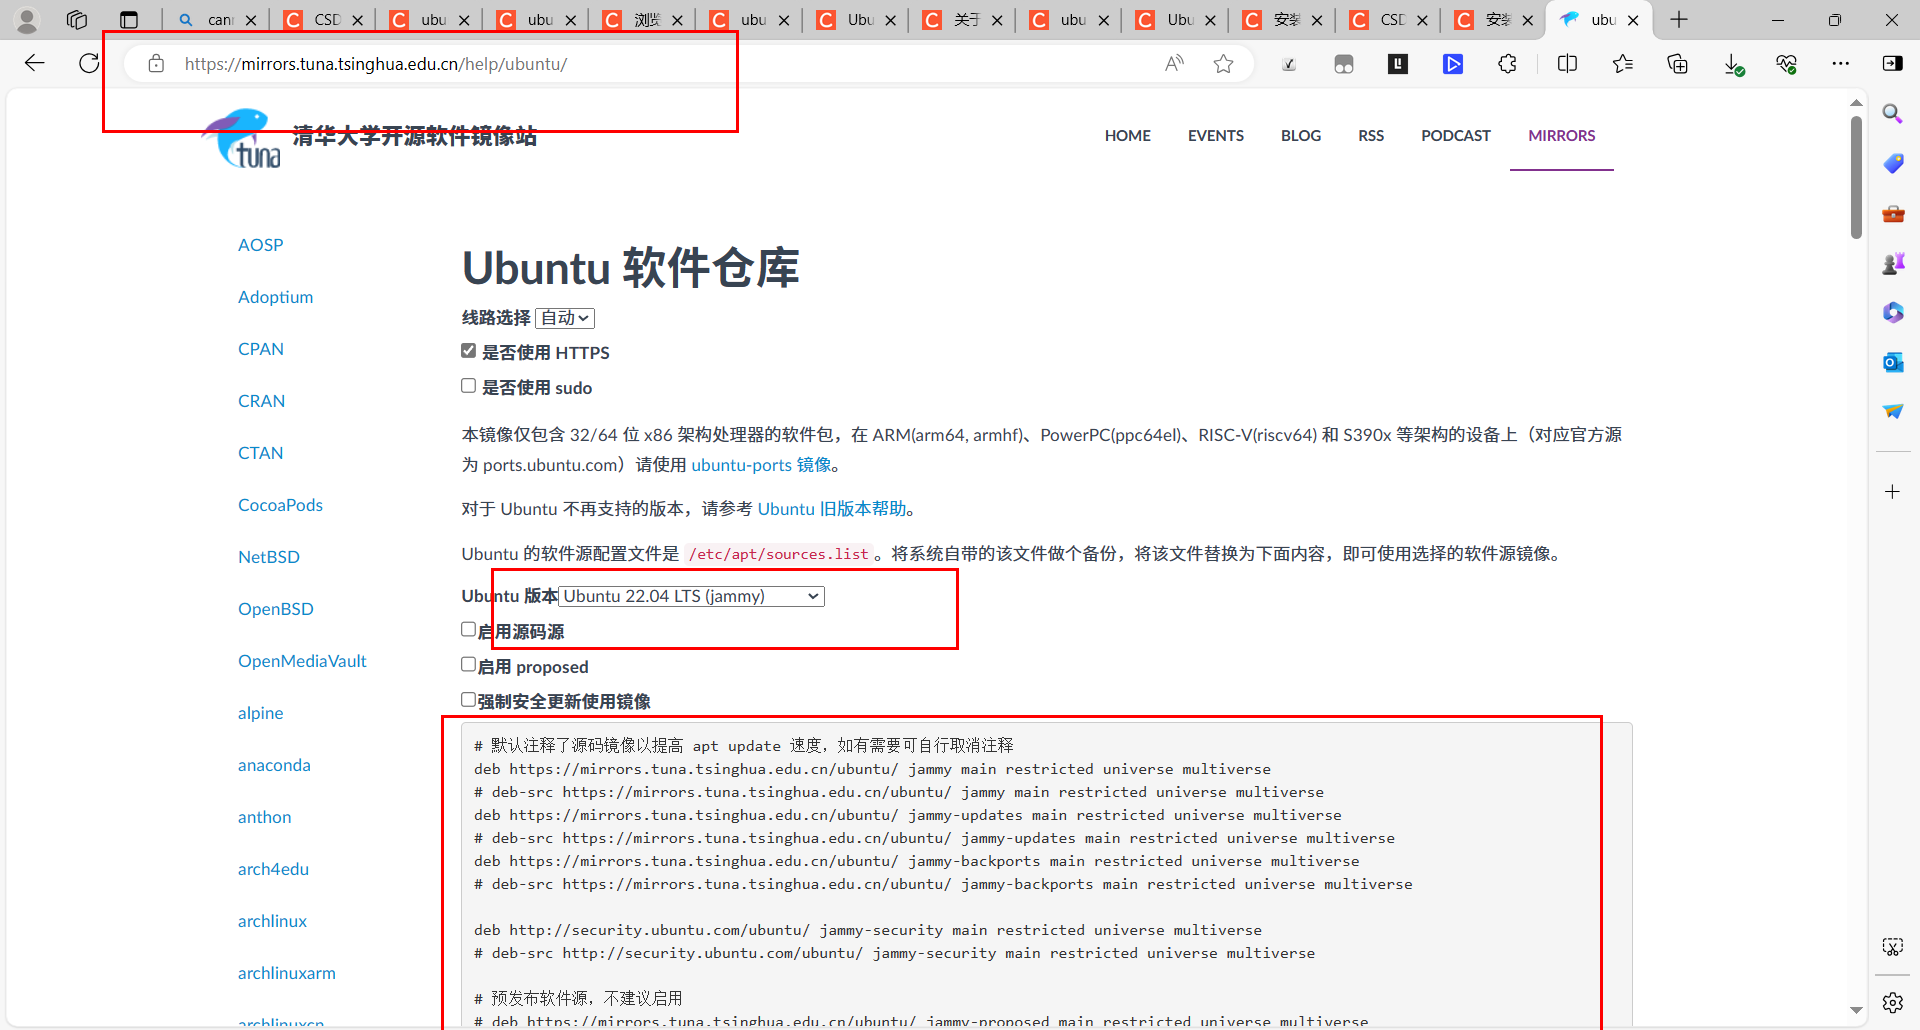
Task: Open Adoptium in sidebar list
Action: (x=276, y=297)
